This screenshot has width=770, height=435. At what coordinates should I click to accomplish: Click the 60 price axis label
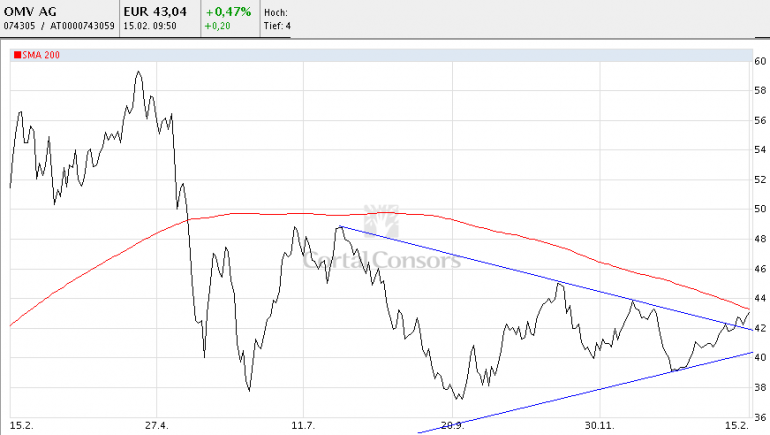pos(760,61)
